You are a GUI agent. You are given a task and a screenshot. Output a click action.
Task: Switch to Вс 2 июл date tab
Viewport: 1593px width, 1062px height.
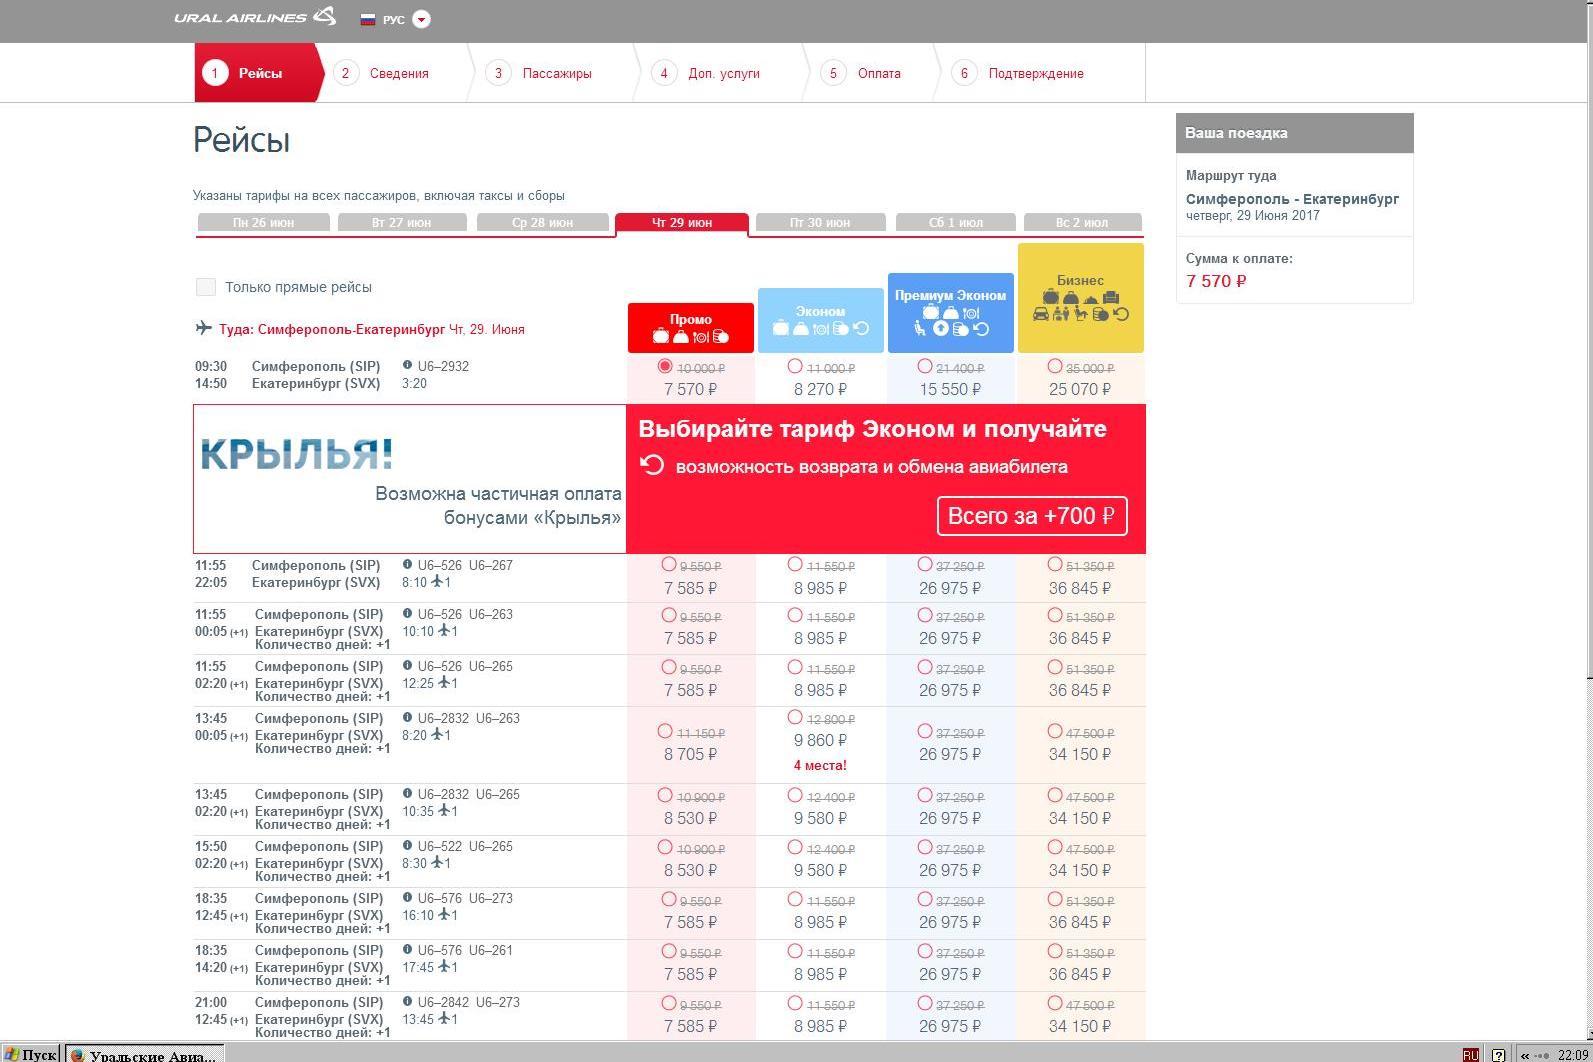[1082, 222]
